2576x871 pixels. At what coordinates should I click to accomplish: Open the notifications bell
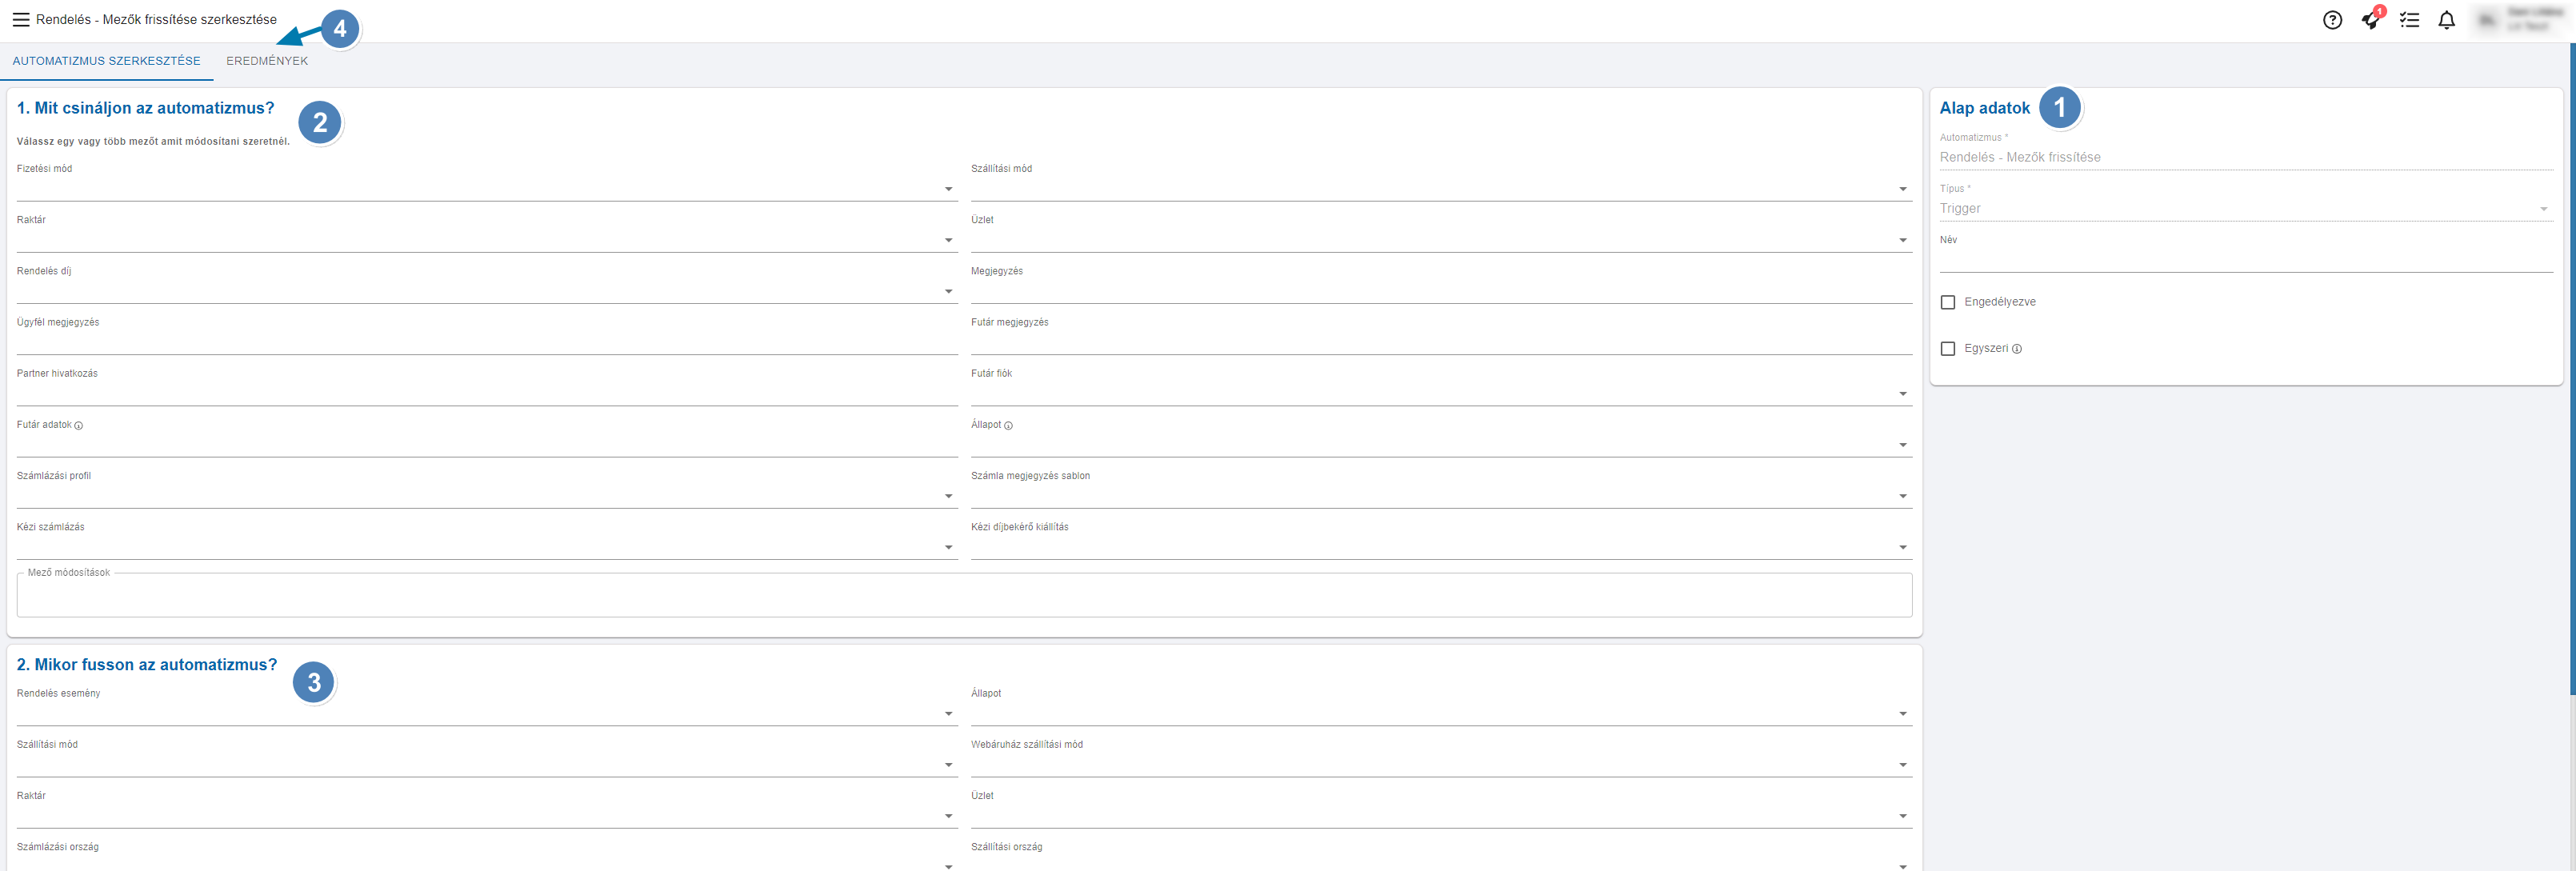pyautogui.click(x=2446, y=20)
